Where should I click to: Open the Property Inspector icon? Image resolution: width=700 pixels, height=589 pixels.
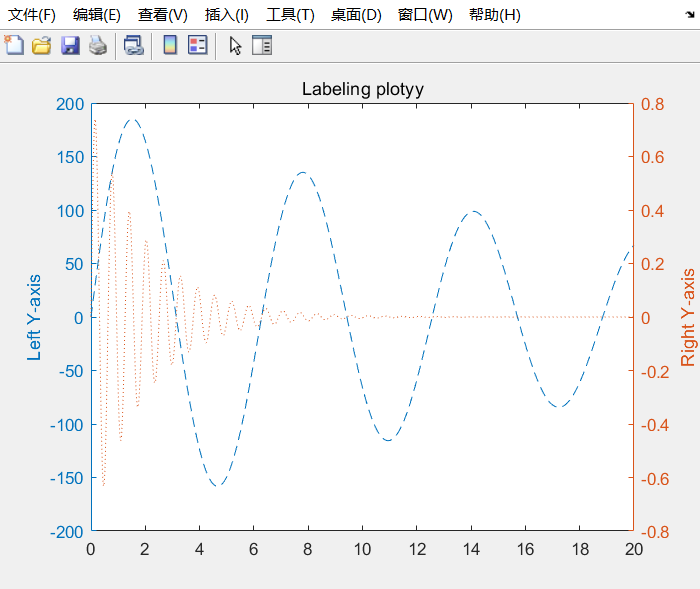point(262,45)
